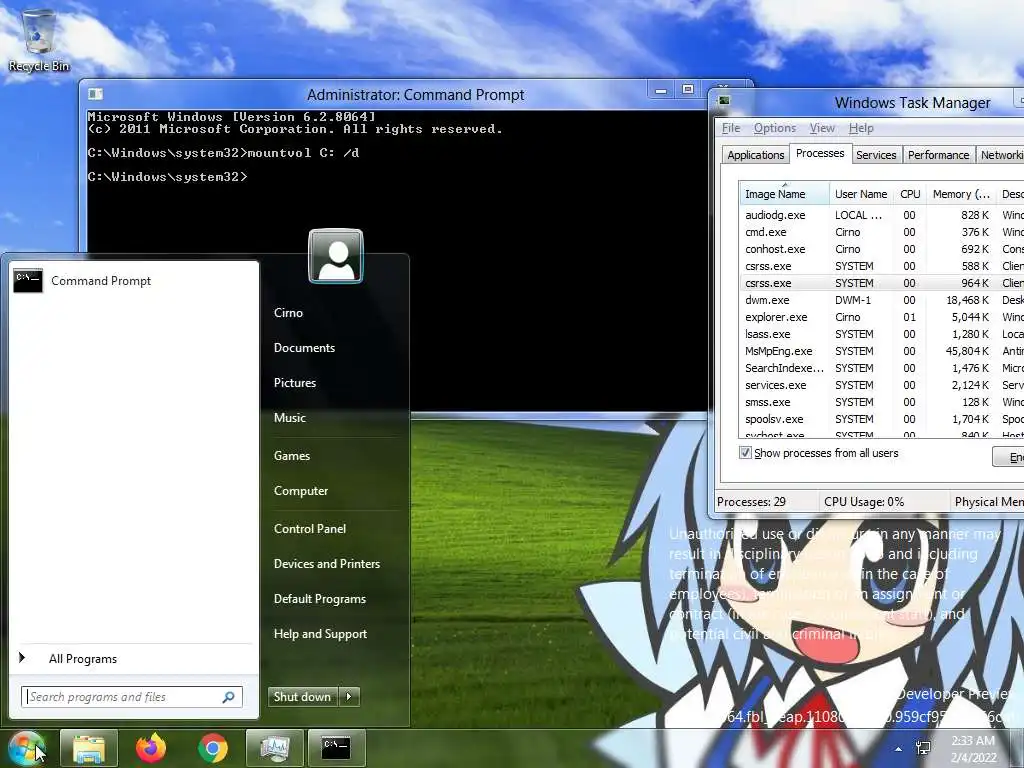Toggle Show processes from all users checkbox
This screenshot has height=768, width=1024.
click(x=745, y=453)
